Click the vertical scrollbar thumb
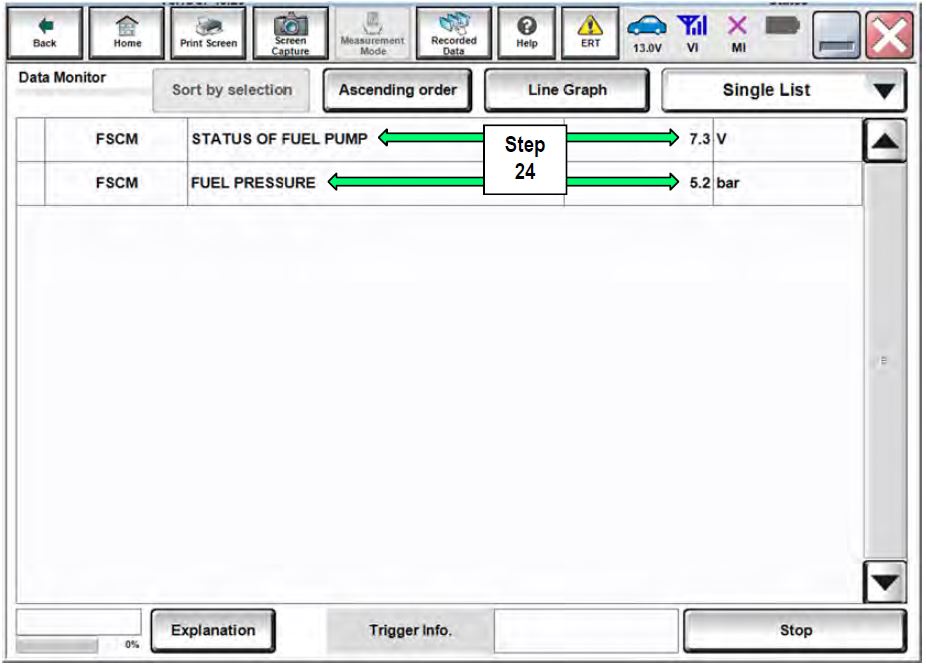Screen dimensions: 926x666 click(884, 360)
